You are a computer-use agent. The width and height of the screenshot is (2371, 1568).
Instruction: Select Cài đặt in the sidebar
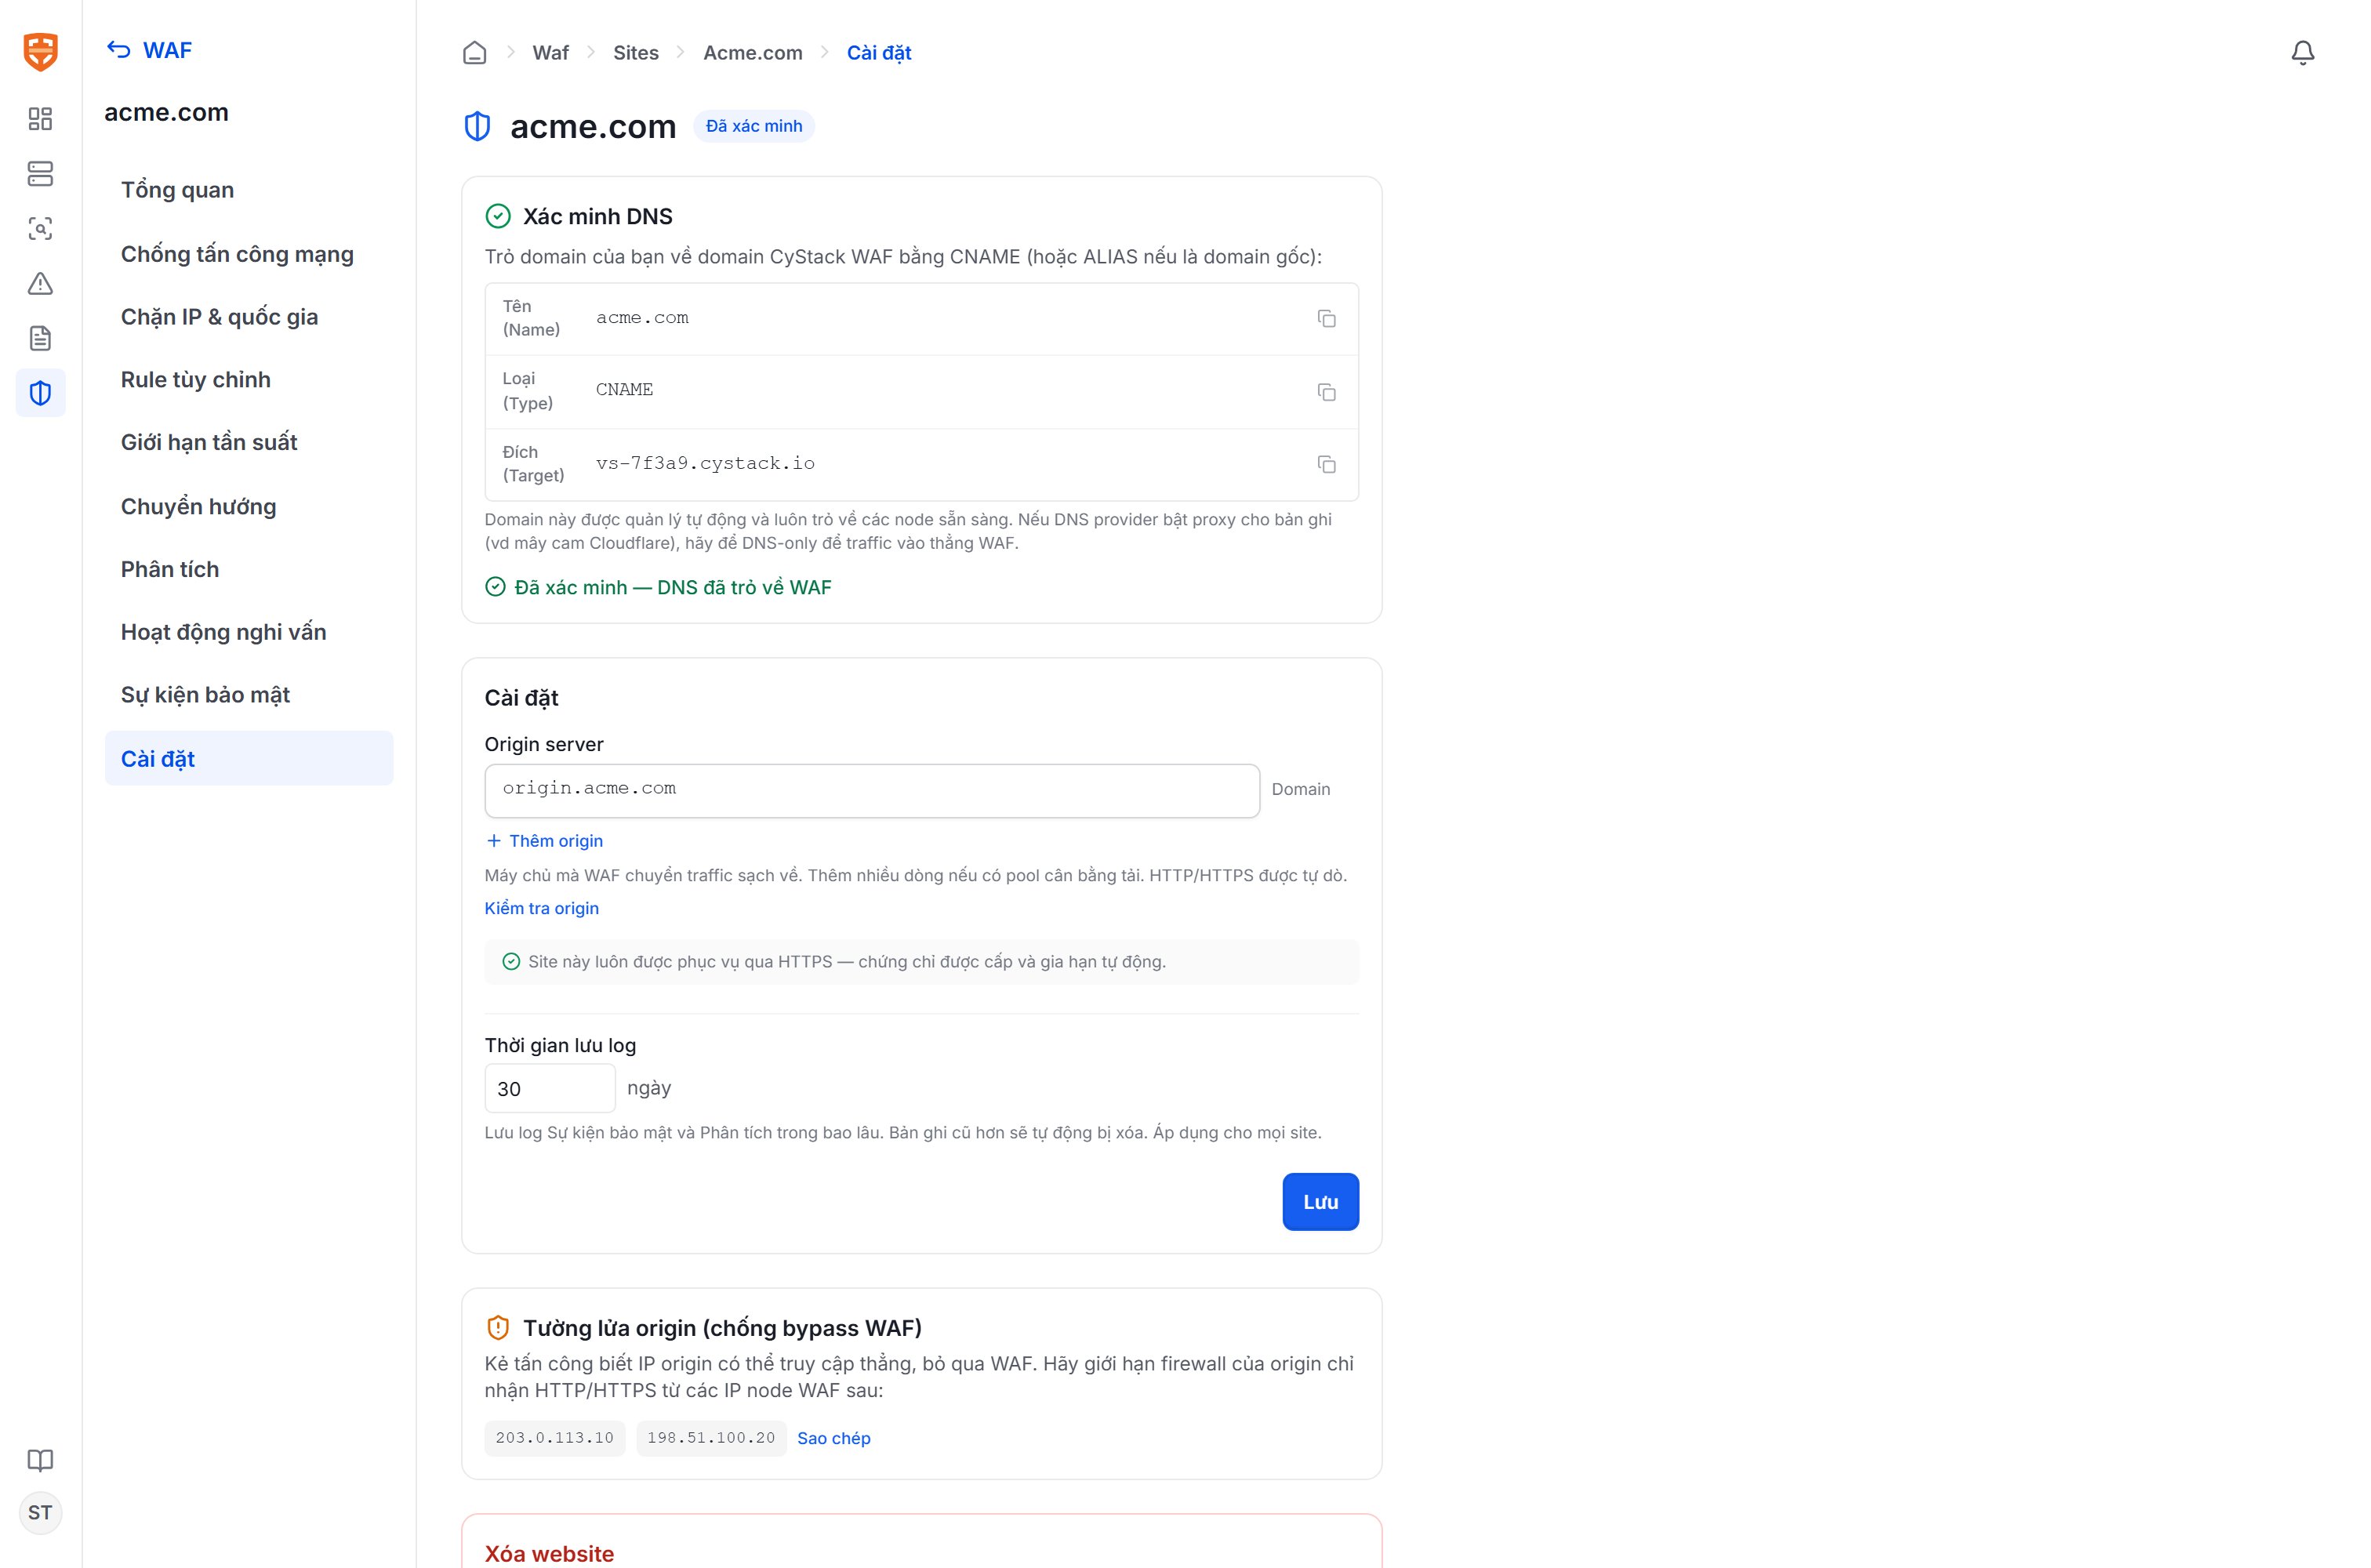click(x=249, y=758)
